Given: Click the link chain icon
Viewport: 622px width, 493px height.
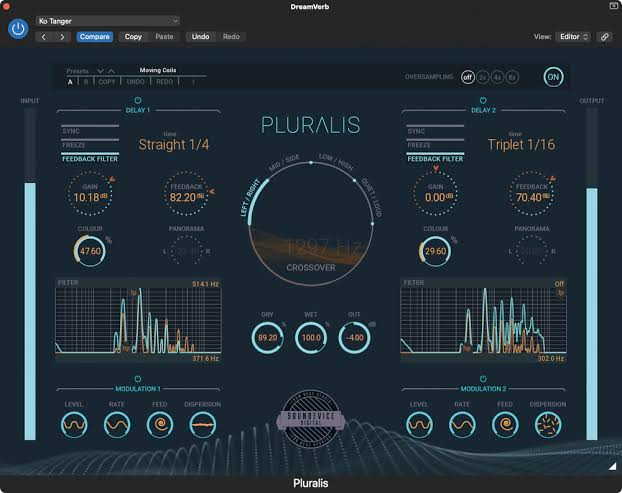Looking at the screenshot, I should pos(605,37).
